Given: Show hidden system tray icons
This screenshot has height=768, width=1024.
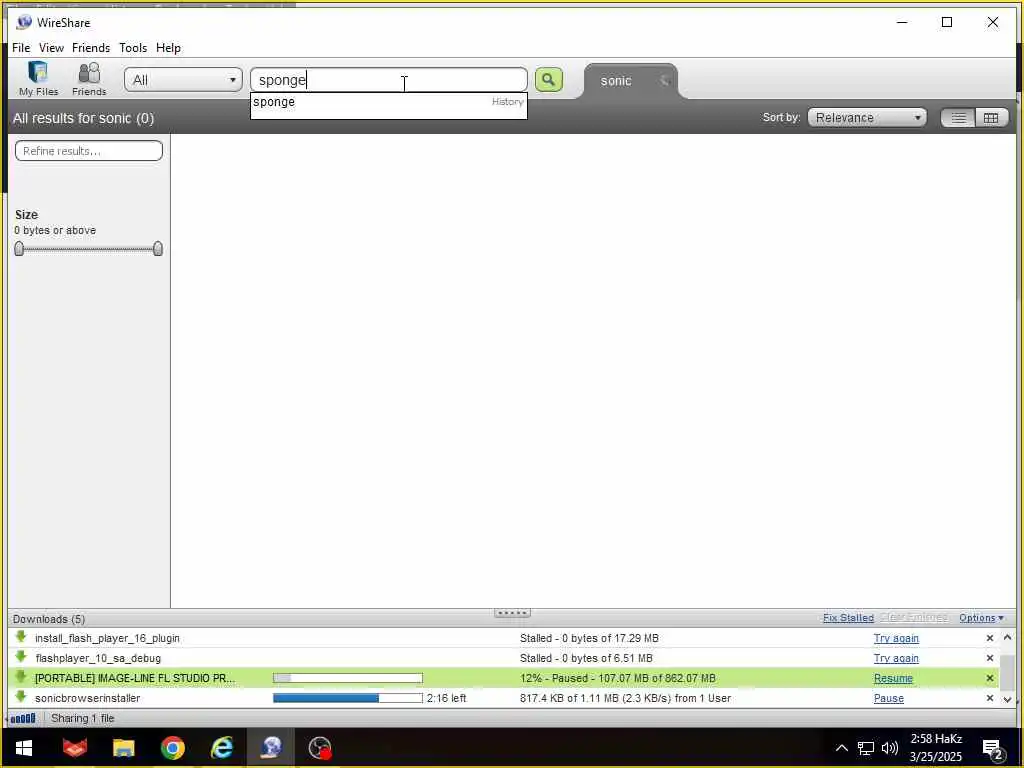Looking at the screenshot, I should [x=842, y=748].
